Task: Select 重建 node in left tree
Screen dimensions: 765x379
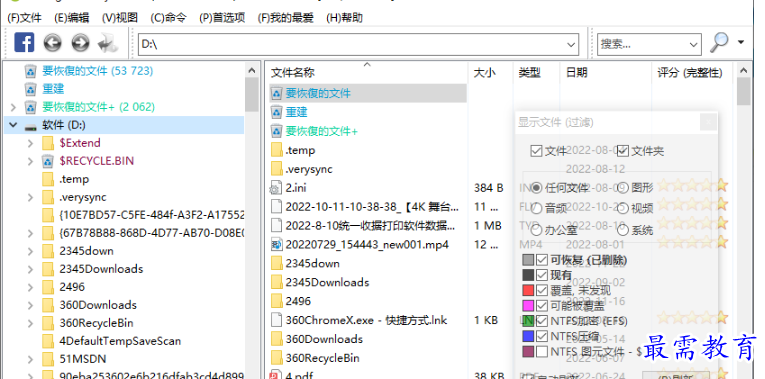Action: click(53, 89)
